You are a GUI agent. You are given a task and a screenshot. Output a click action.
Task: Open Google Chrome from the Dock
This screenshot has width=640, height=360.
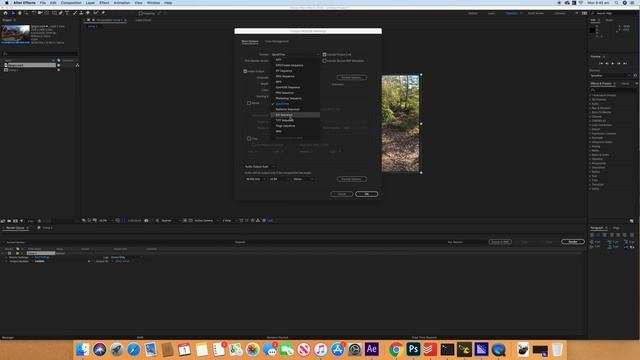click(395, 349)
